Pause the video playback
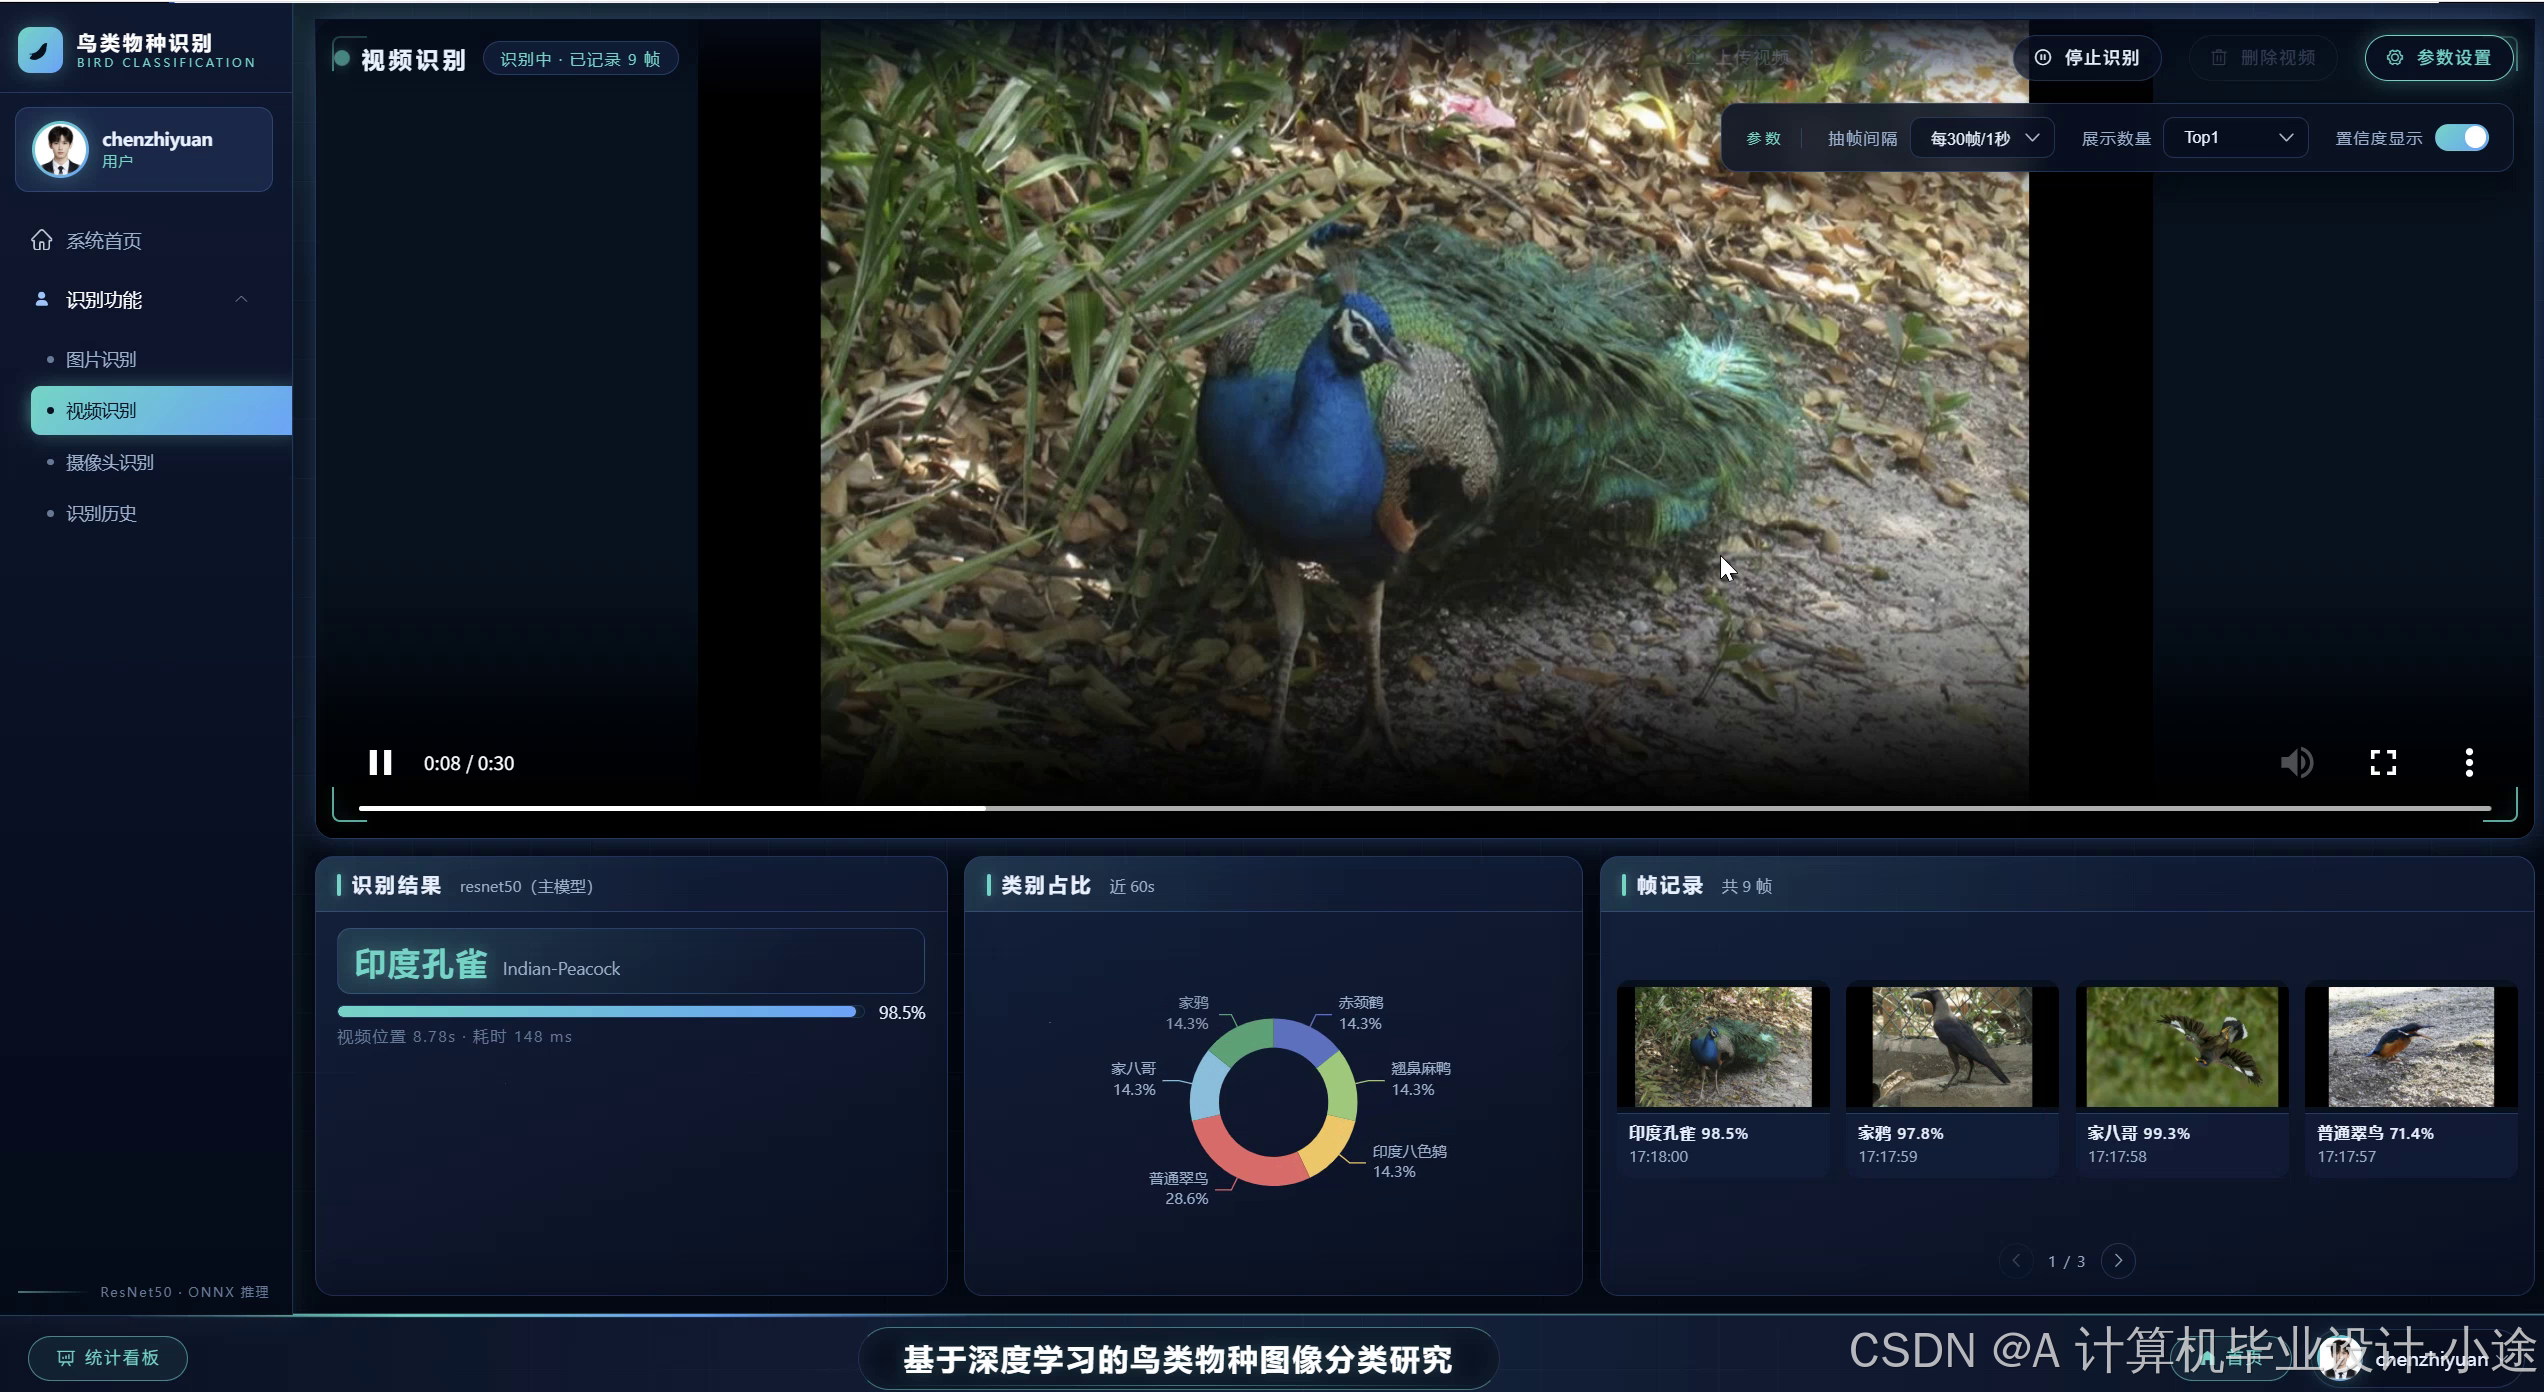The width and height of the screenshot is (2544, 1392). coord(380,763)
